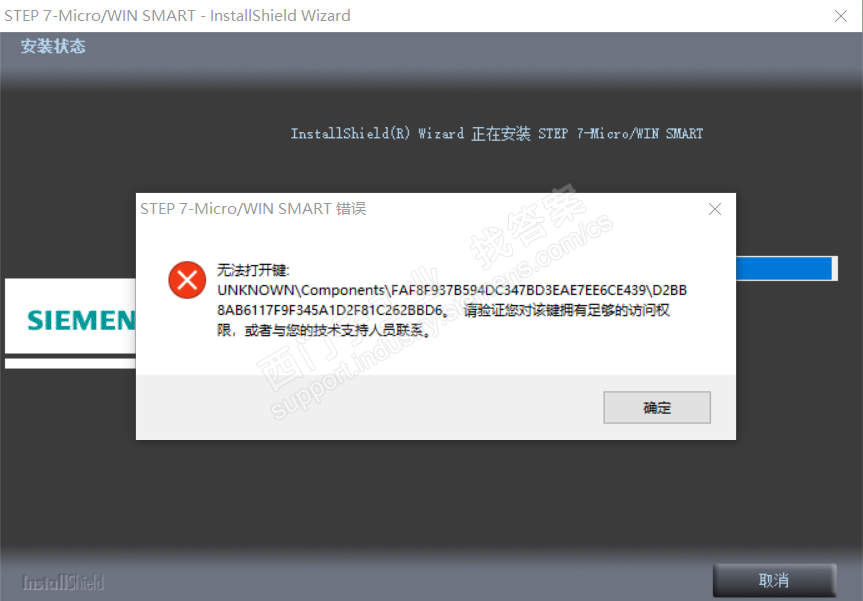Click the gray footer area beside 确定
Viewport: 863px width, 601px height.
tap(369, 407)
